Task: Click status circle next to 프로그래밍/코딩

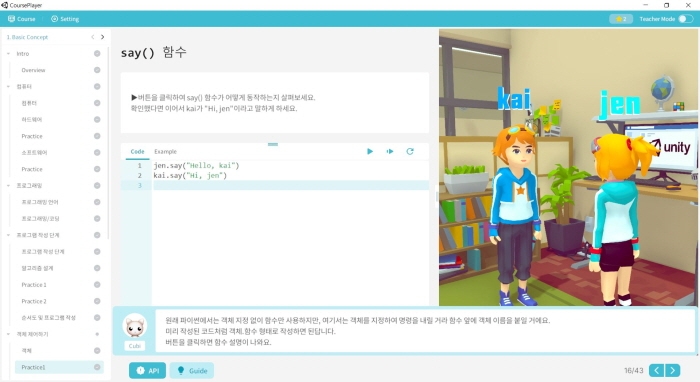Action: (x=97, y=219)
